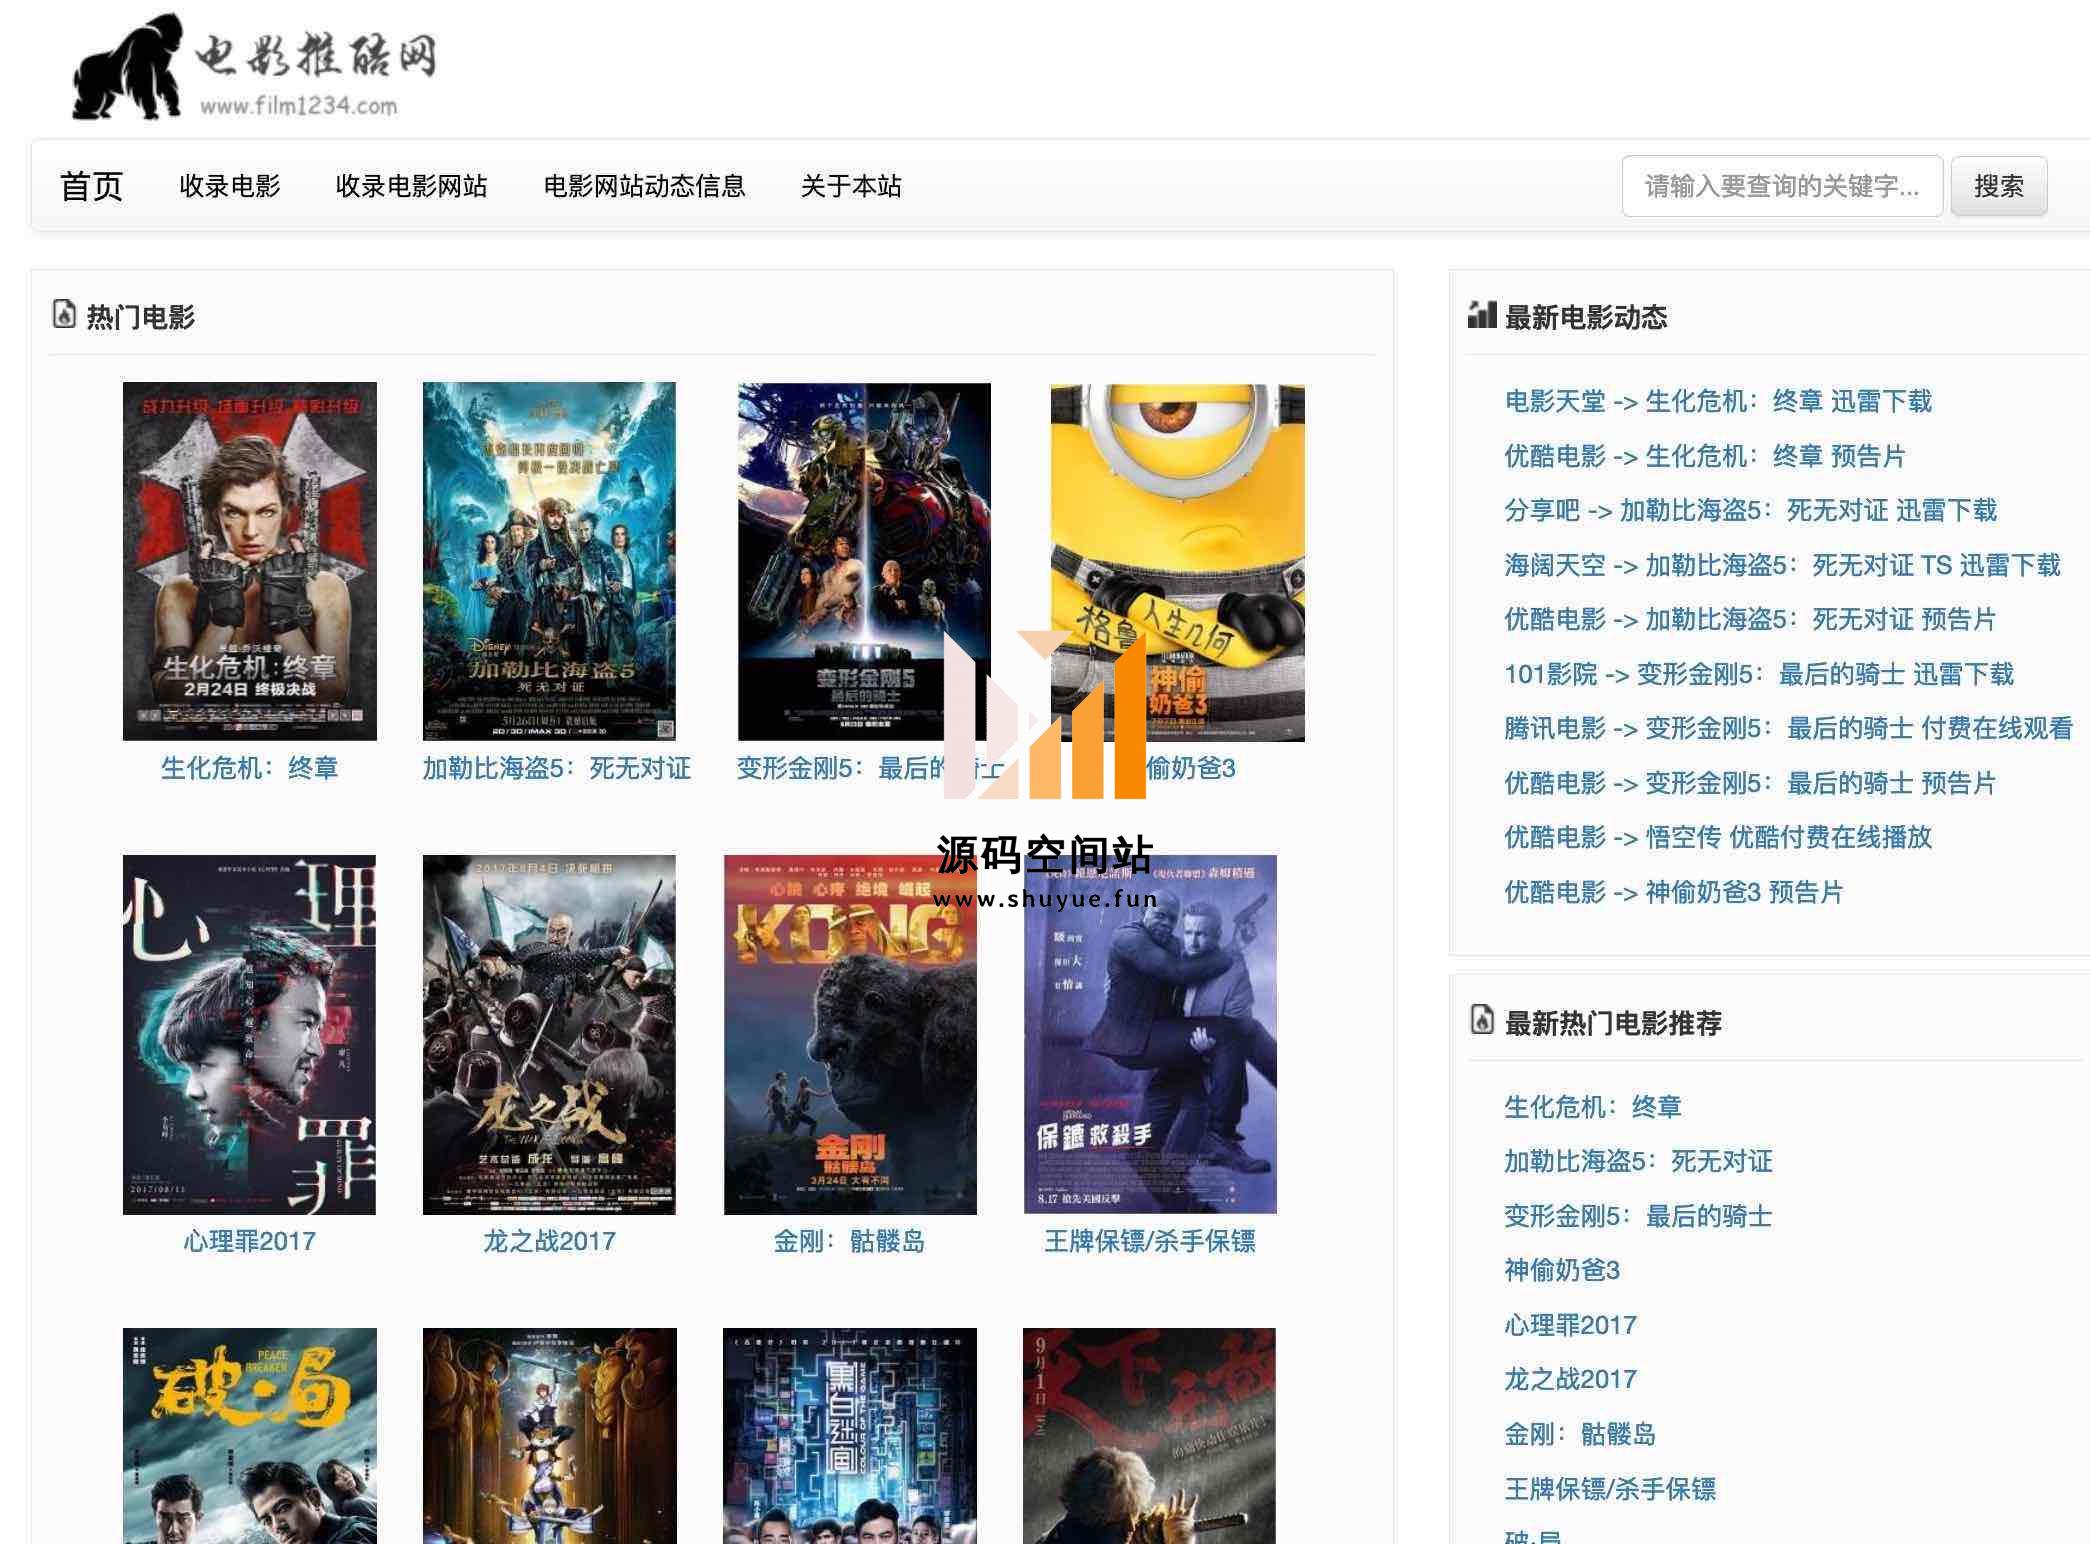Open the 加勒比海盗5 poster thumbnail
2090x1544 pixels.
pyautogui.click(x=549, y=561)
